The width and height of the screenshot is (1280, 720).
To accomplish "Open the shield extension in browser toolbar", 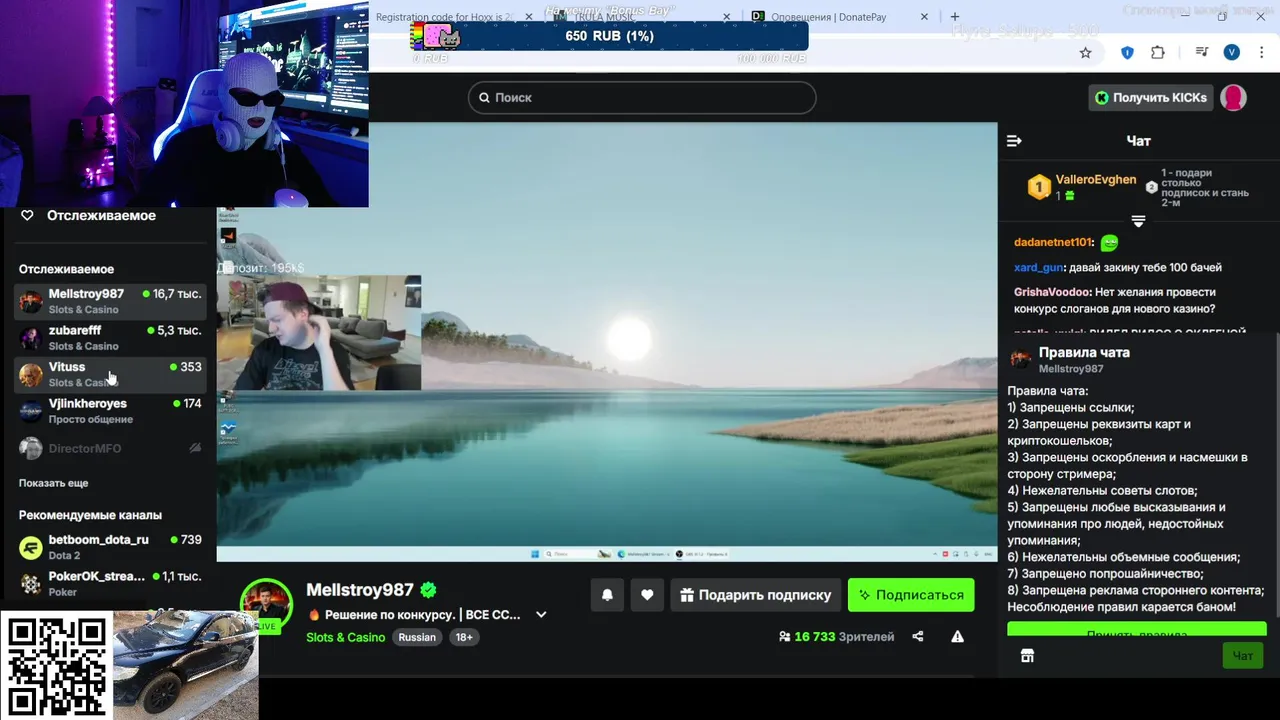I will click(x=1127, y=52).
